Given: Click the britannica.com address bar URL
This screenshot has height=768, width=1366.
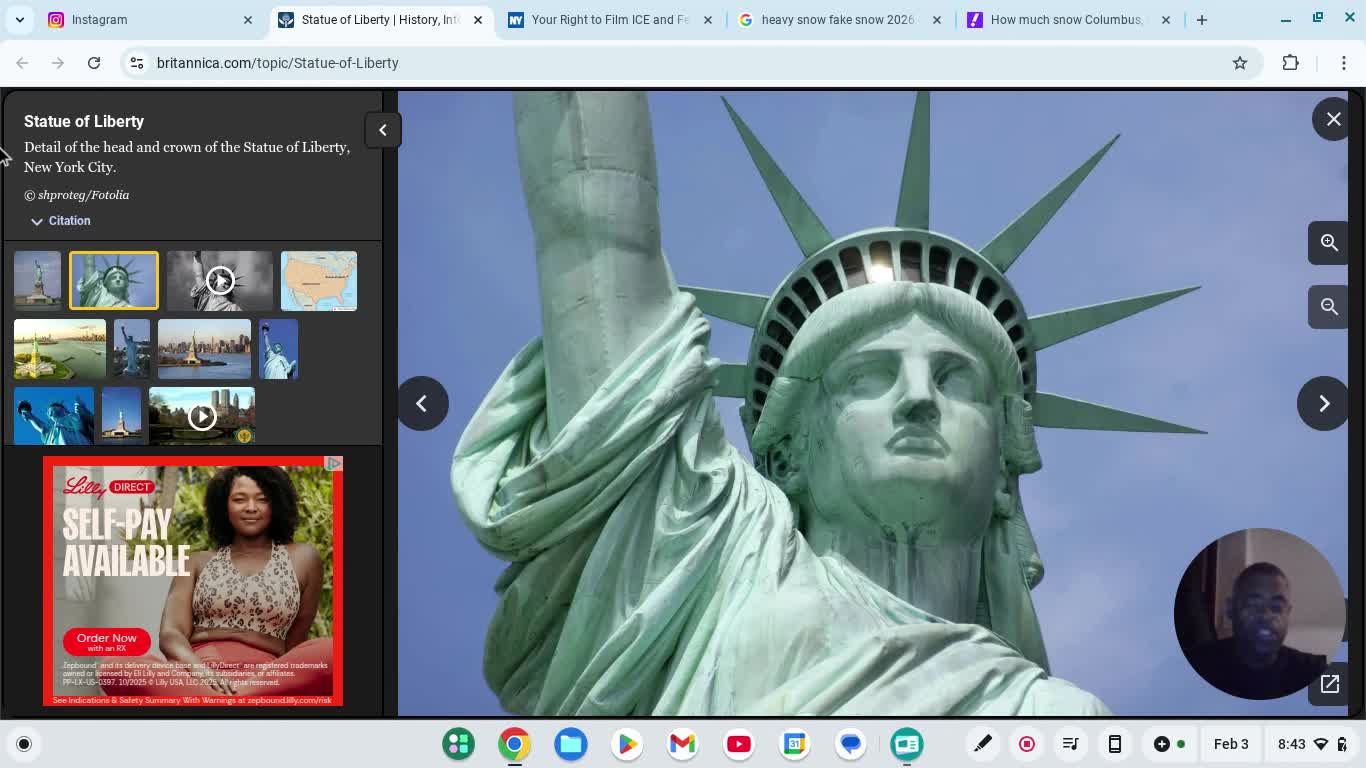Looking at the screenshot, I should [x=278, y=63].
